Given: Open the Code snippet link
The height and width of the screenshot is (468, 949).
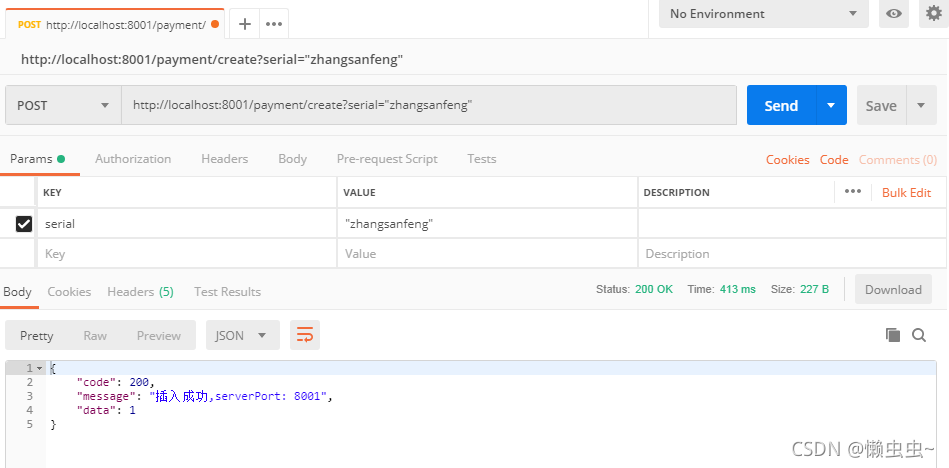Looking at the screenshot, I should pos(834,160).
